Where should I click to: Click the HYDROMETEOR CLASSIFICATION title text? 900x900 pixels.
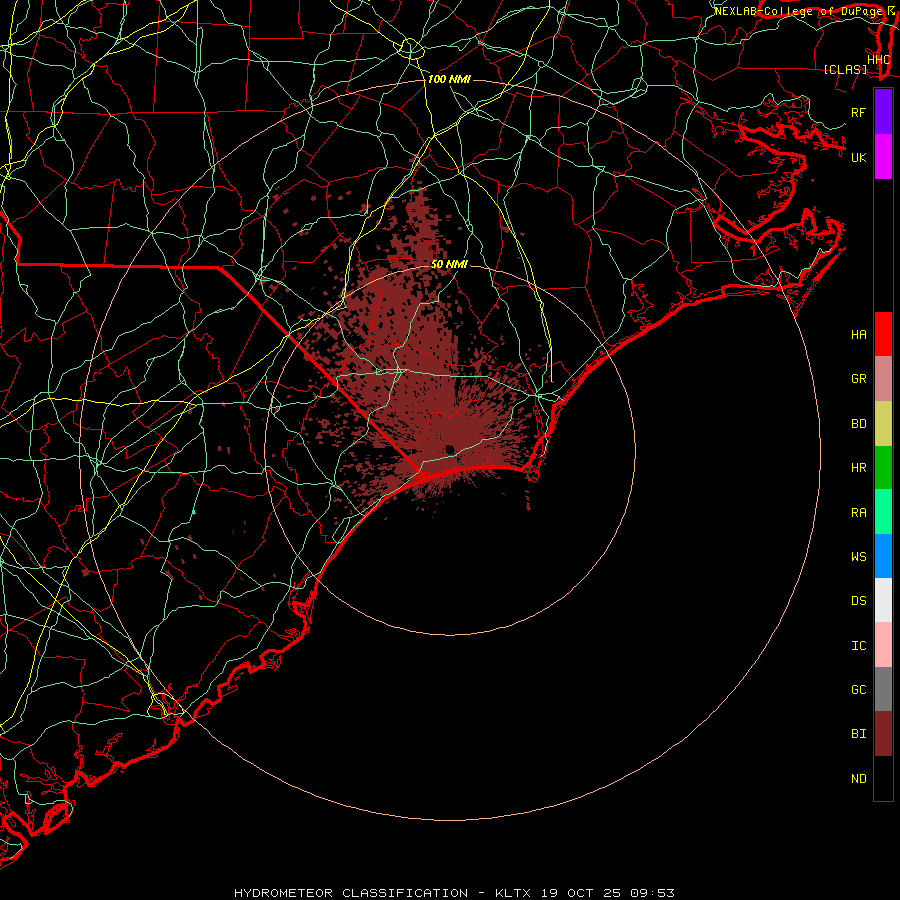coord(351,893)
